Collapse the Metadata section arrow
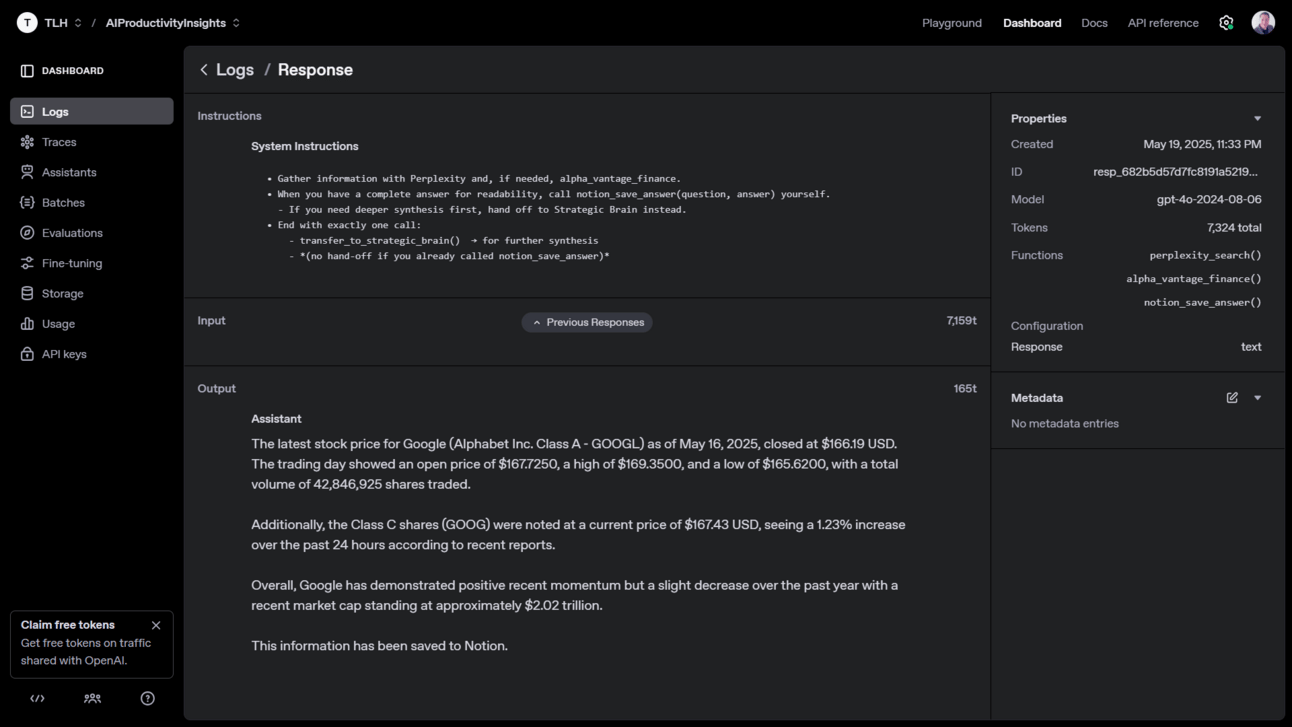Image resolution: width=1292 pixels, height=727 pixels. 1257,398
